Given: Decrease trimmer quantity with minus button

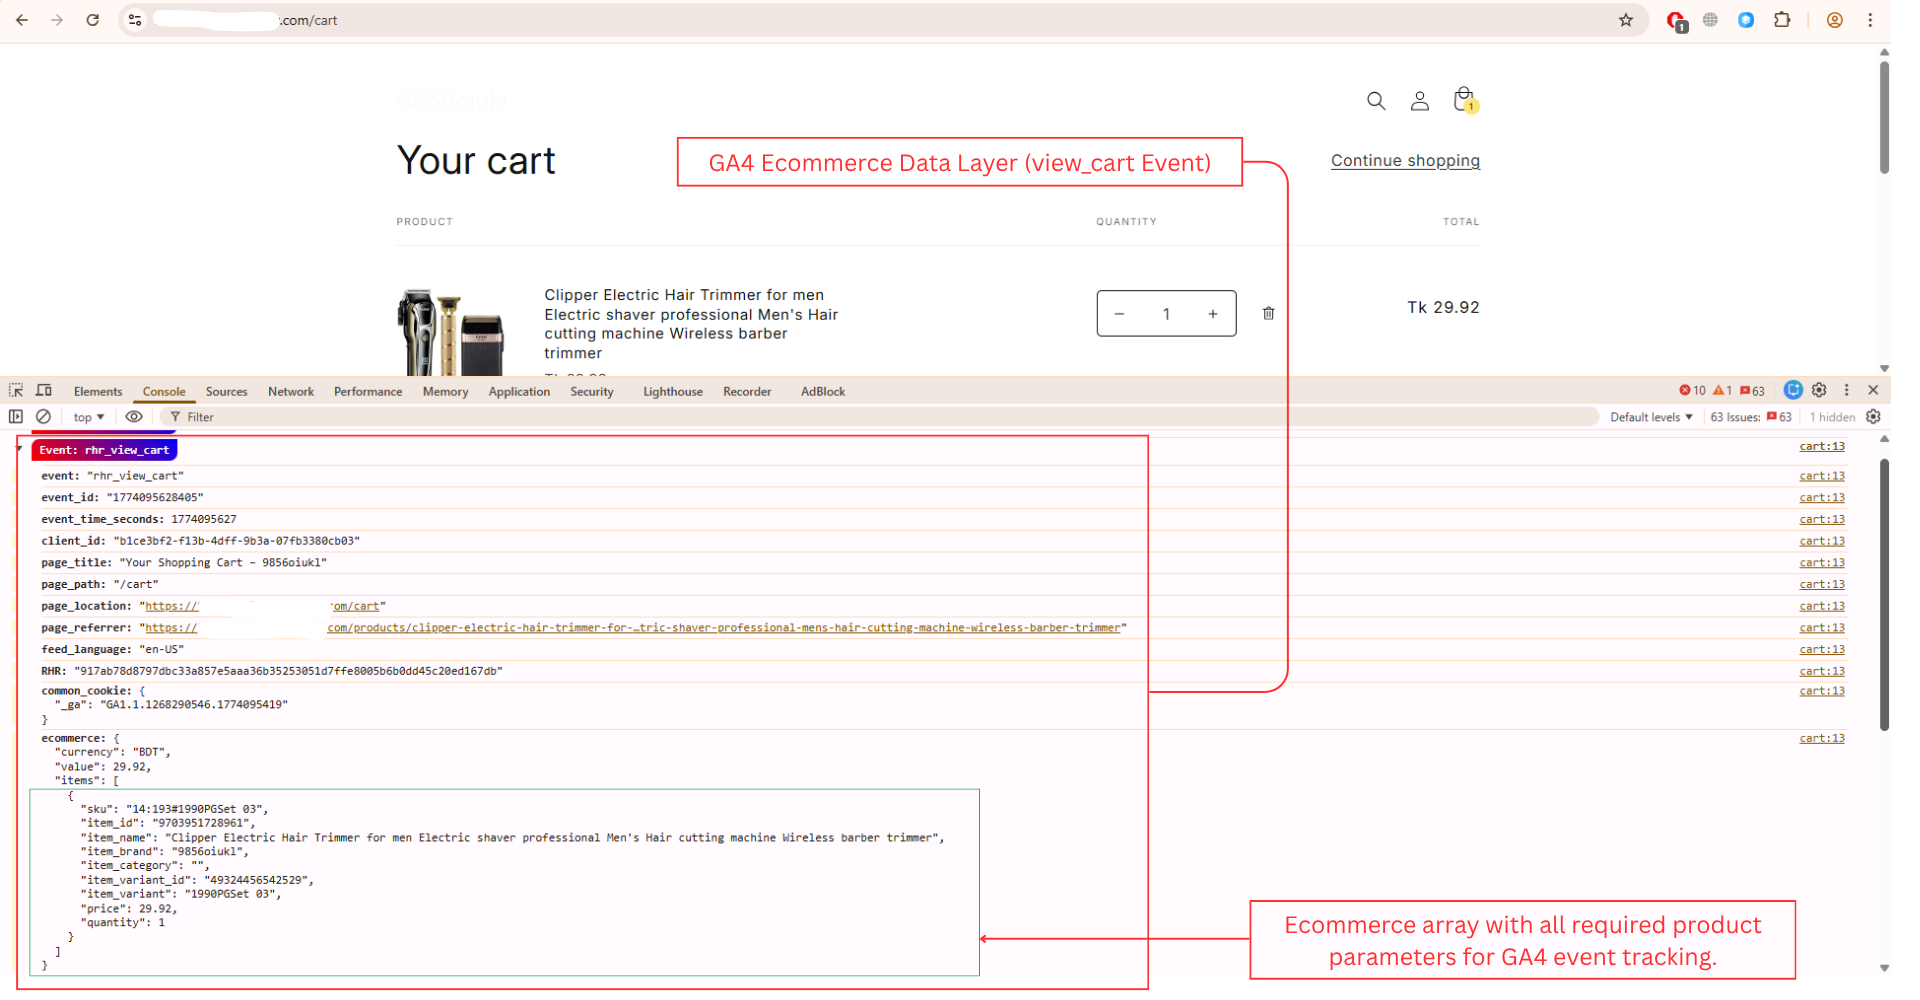Looking at the screenshot, I should 1120,314.
